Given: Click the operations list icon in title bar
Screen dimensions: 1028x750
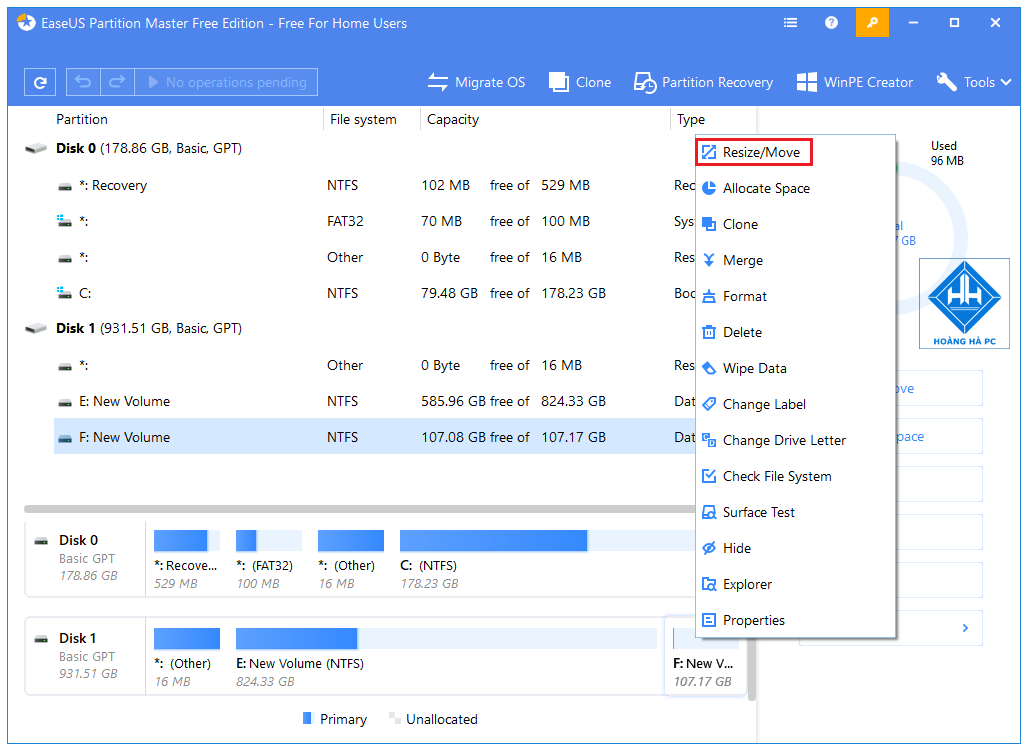Looking at the screenshot, I should 790,22.
